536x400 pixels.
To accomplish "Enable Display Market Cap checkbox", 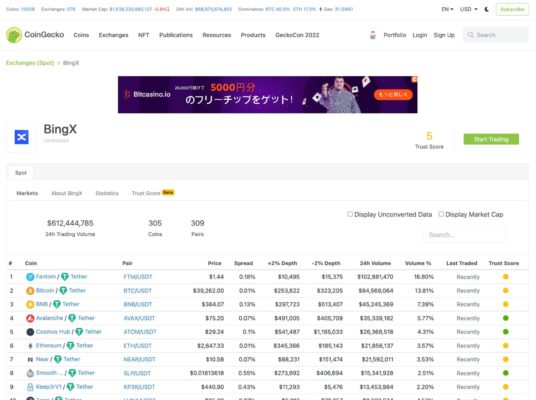I will pos(441,214).
